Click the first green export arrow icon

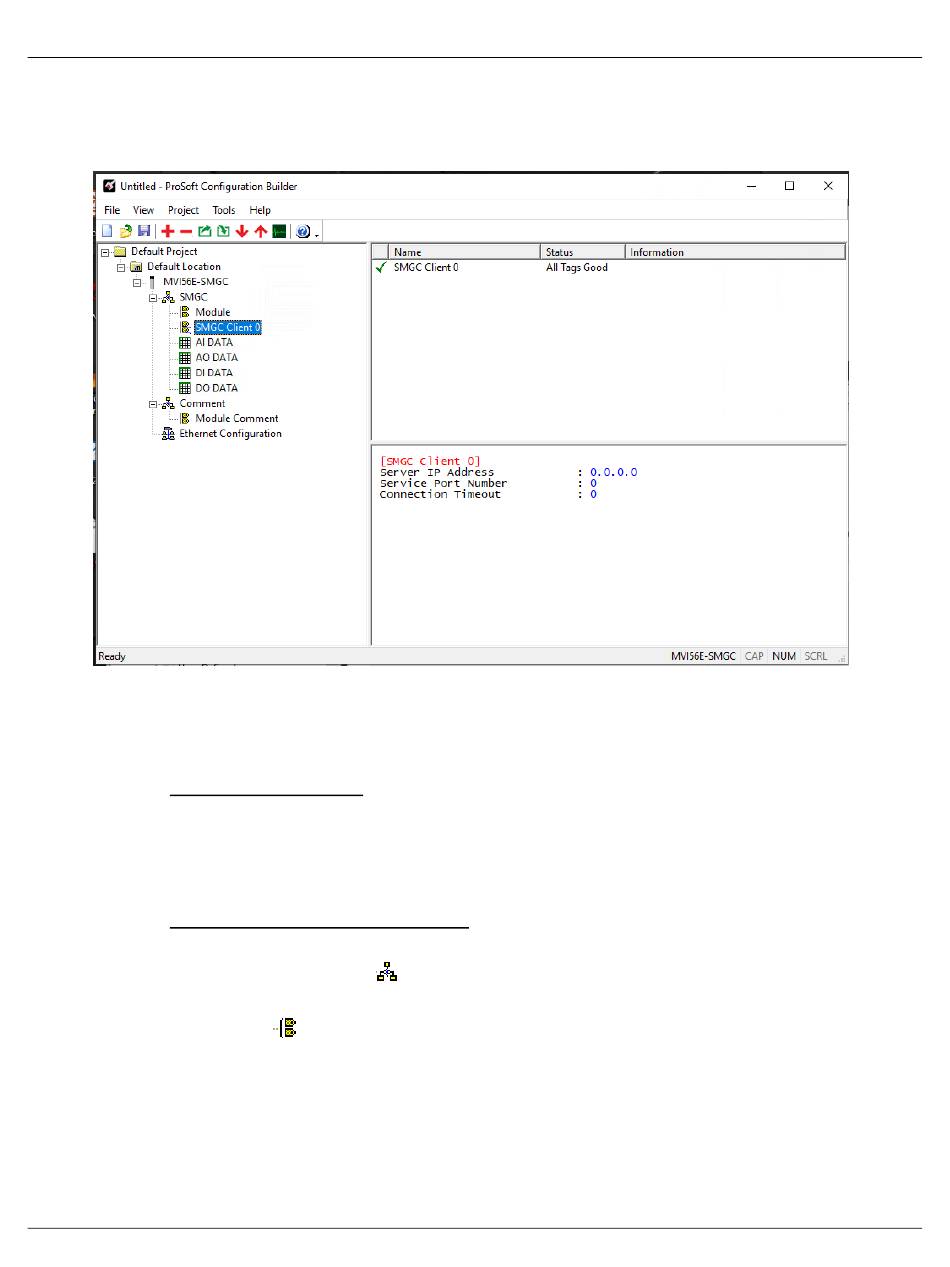click(x=204, y=232)
